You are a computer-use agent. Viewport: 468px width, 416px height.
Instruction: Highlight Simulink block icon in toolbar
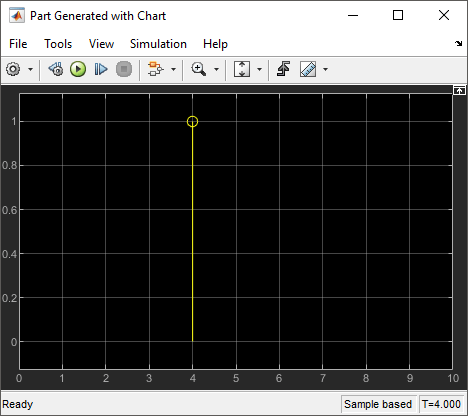[x=156, y=69]
